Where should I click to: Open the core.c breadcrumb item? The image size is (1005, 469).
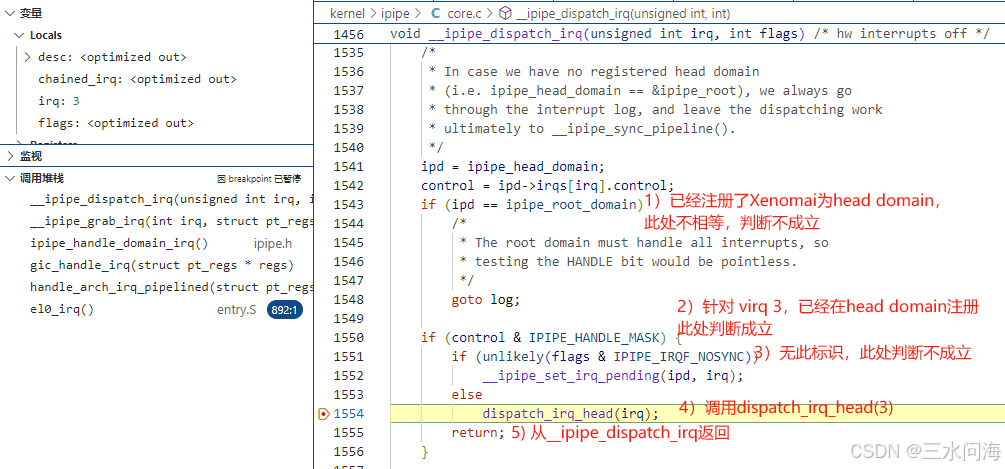point(466,13)
